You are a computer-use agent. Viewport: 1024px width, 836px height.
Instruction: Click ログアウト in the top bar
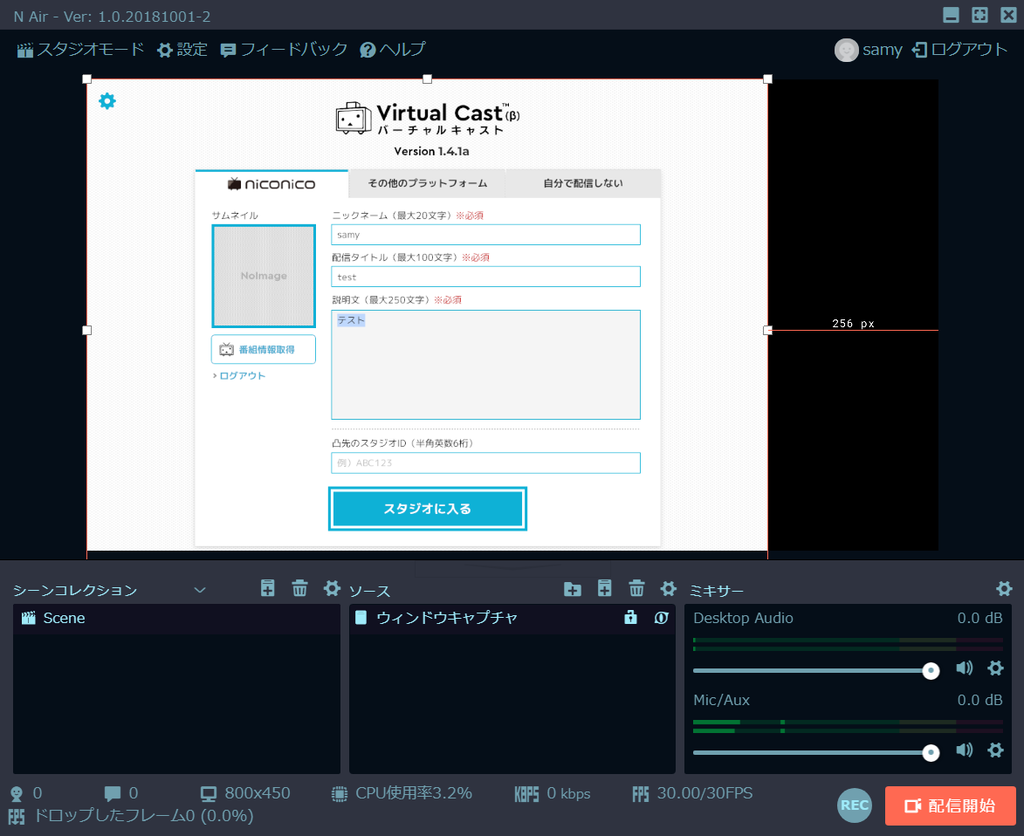click(960, 50)
